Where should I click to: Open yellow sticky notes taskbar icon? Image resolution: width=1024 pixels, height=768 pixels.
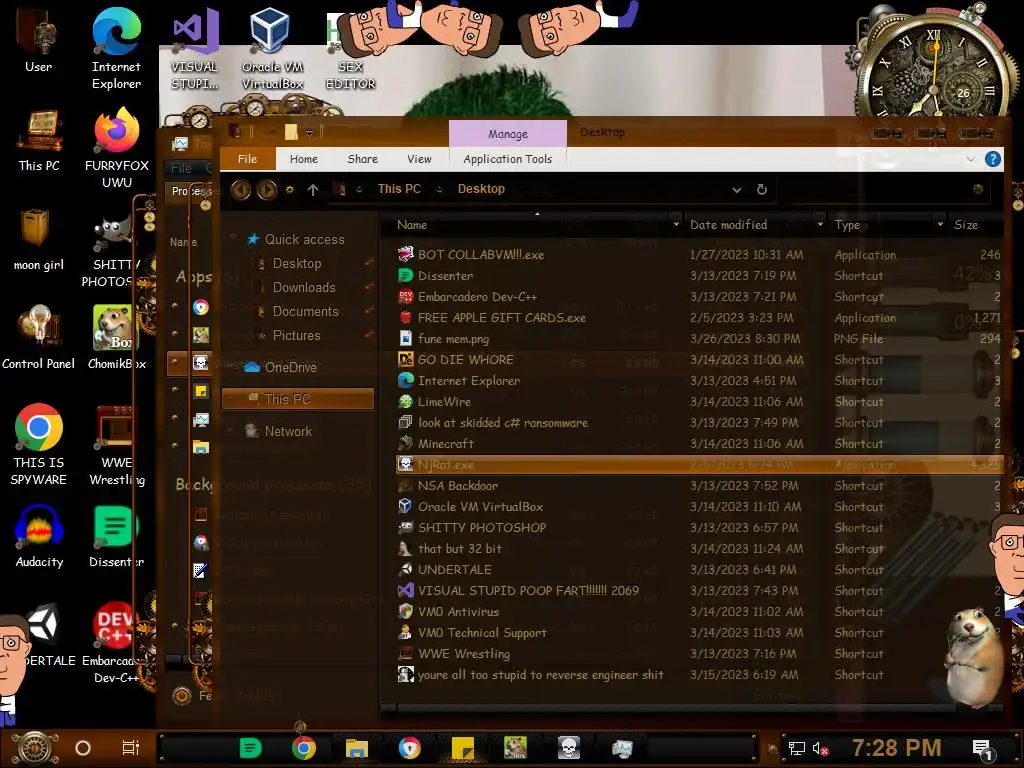click(x=463, y=748)
